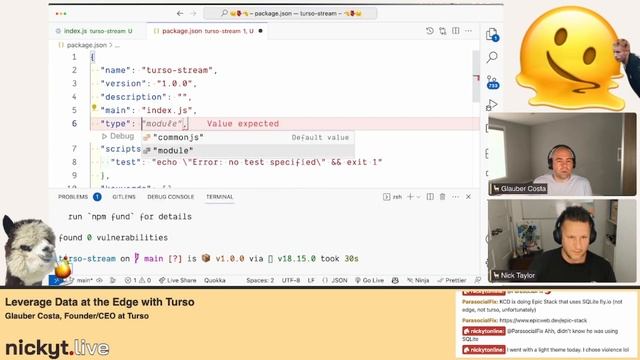Click the Debug code lens above scripts
This screenshot has height=360, width=640.
(118, 136)
